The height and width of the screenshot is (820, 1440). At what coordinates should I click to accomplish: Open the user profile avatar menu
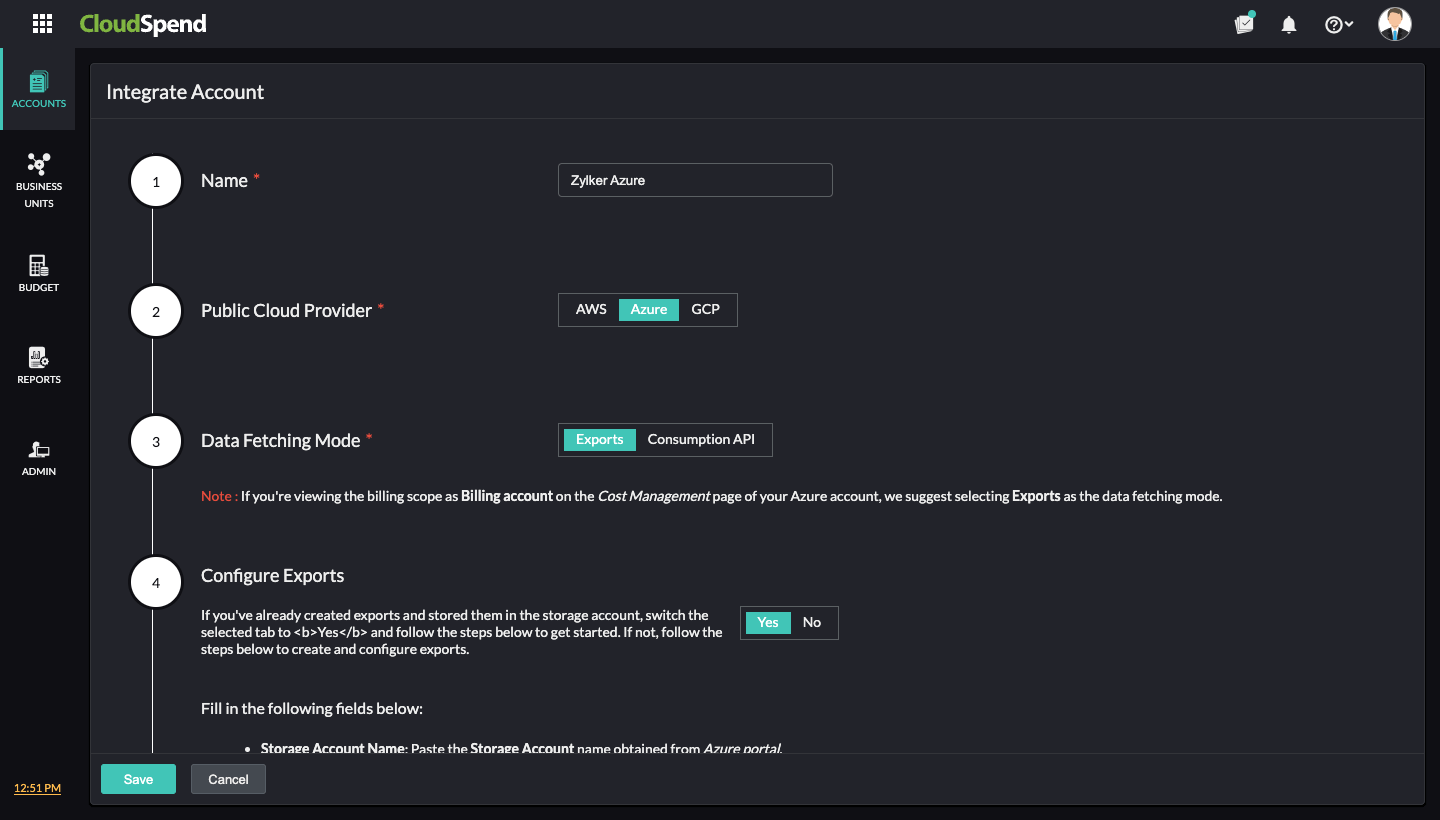(x=1394, y=24)
